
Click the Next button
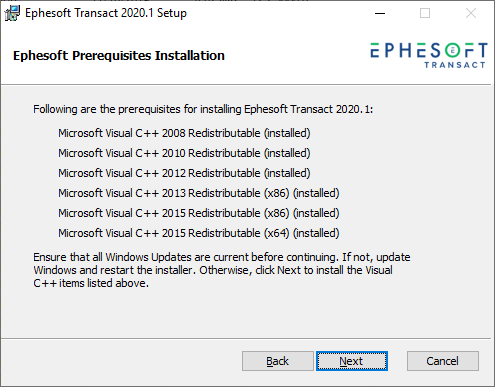point(352,361)
